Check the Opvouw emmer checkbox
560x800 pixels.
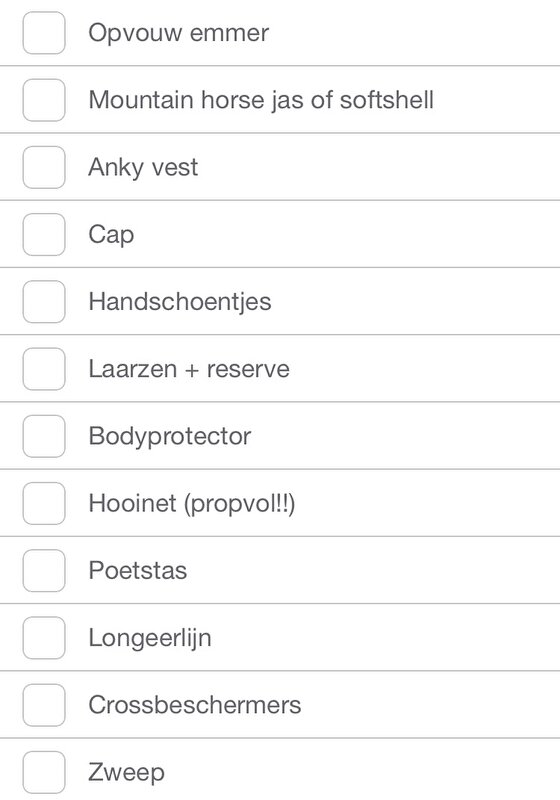point(44,33)
